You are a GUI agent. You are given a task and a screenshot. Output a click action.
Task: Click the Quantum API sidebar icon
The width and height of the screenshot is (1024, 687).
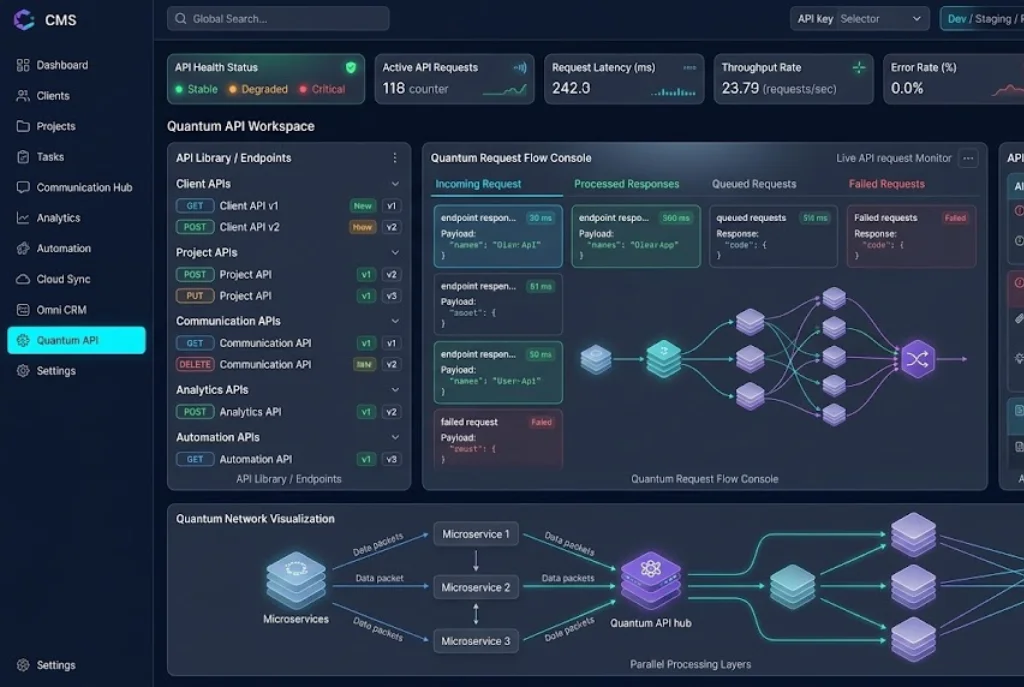tap(23, 340)
